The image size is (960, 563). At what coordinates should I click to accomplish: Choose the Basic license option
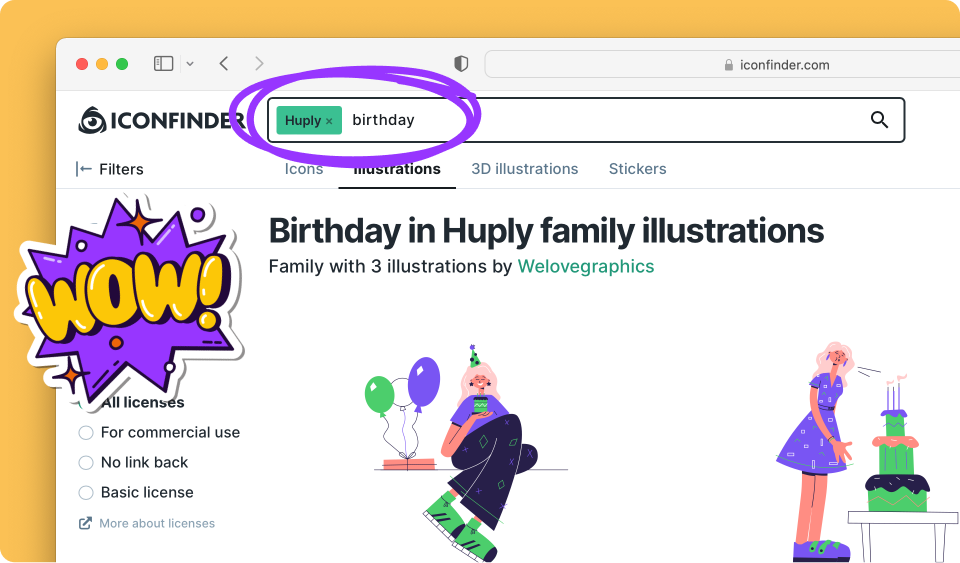tap(86, 493)
